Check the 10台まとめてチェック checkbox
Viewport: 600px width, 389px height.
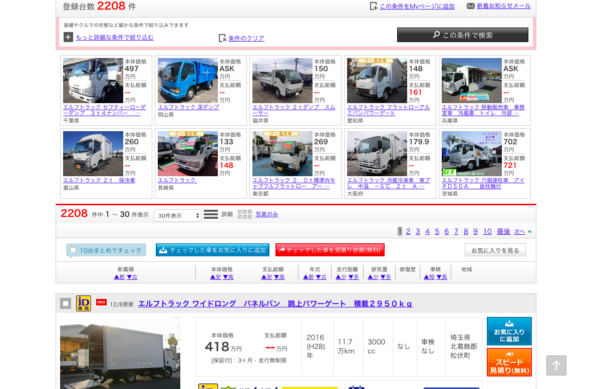pos(73,250)
